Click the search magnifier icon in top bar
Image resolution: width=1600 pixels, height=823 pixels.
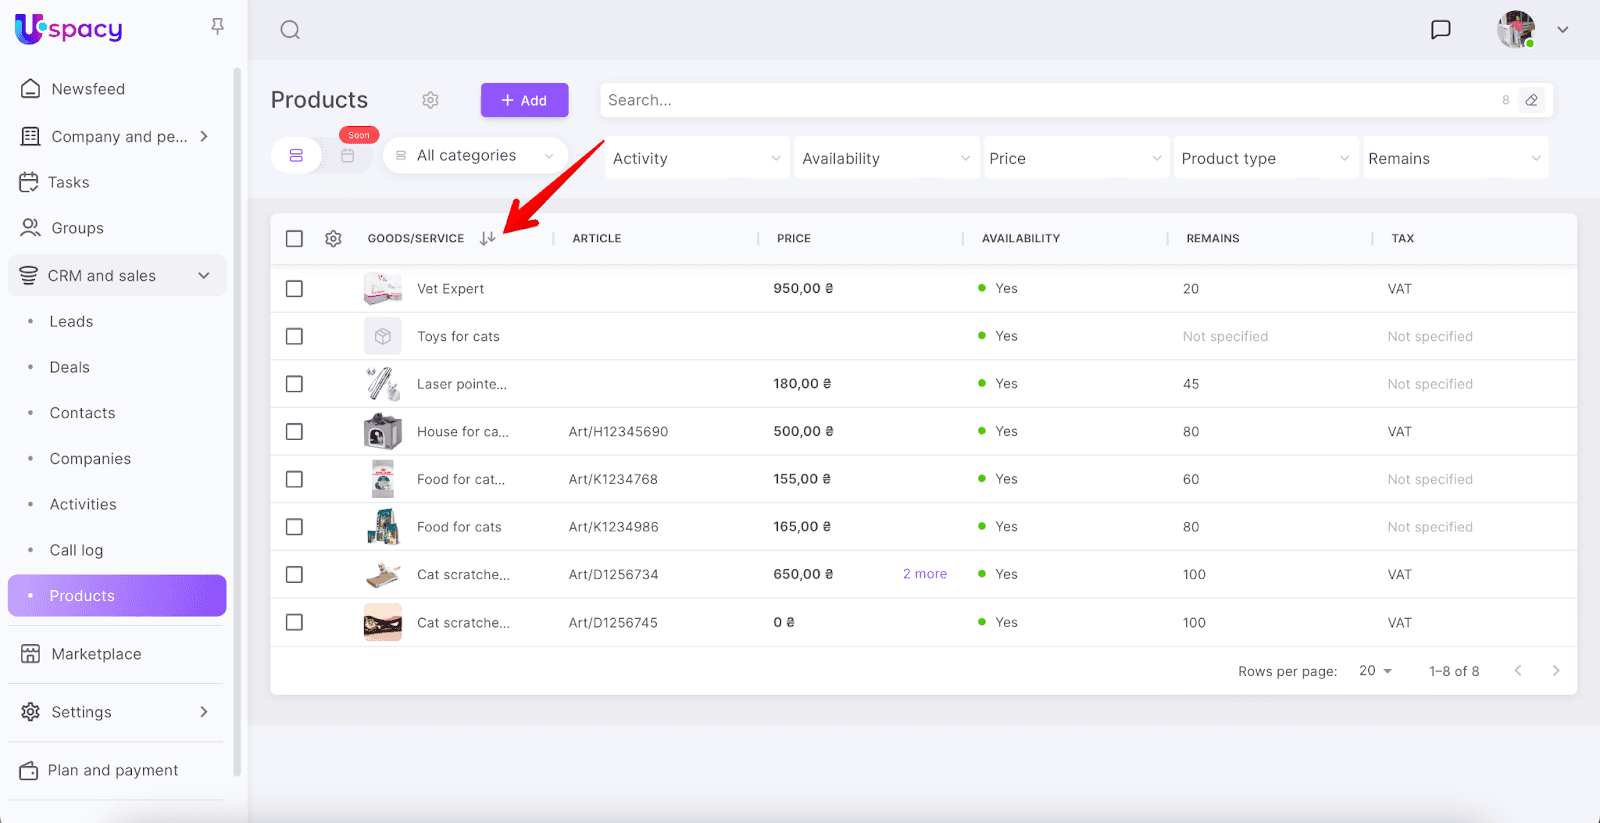click(x=290, y=30)
